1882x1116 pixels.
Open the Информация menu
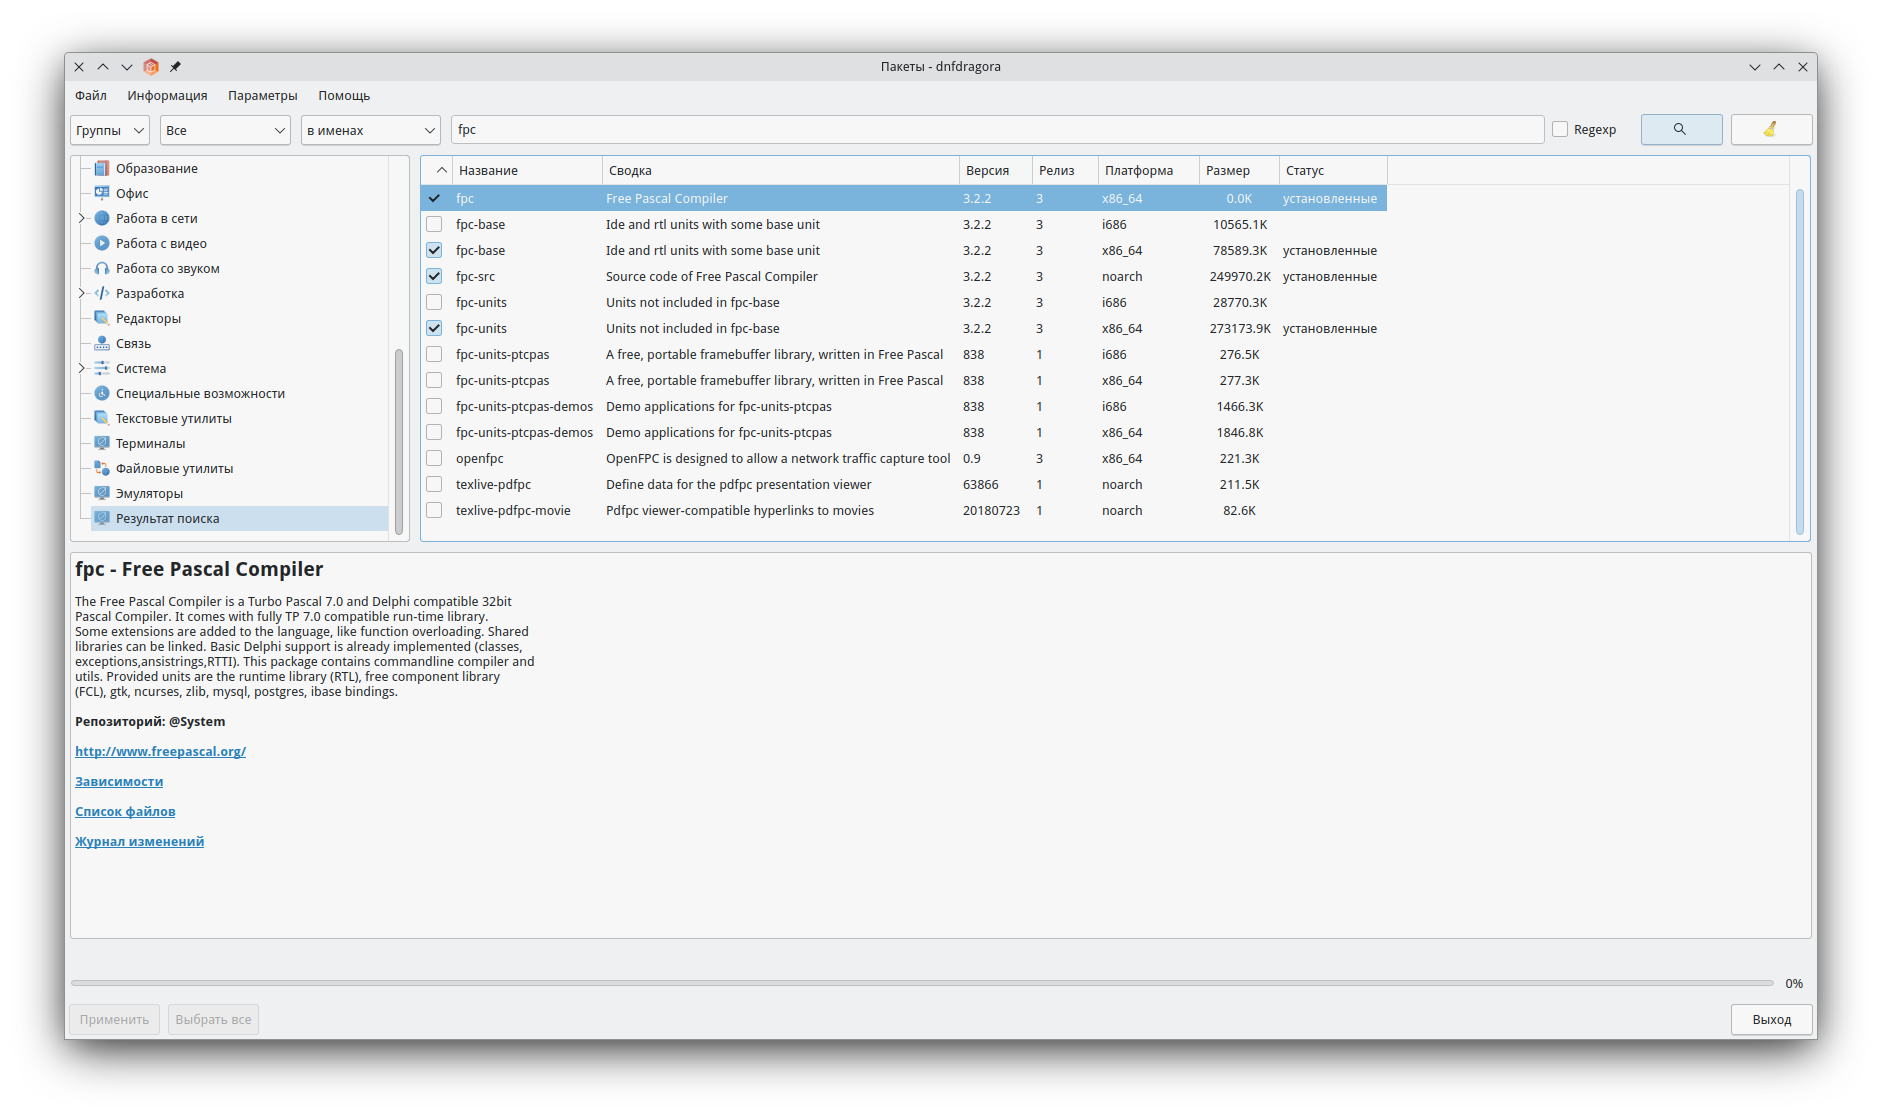[x=167, y=96]
